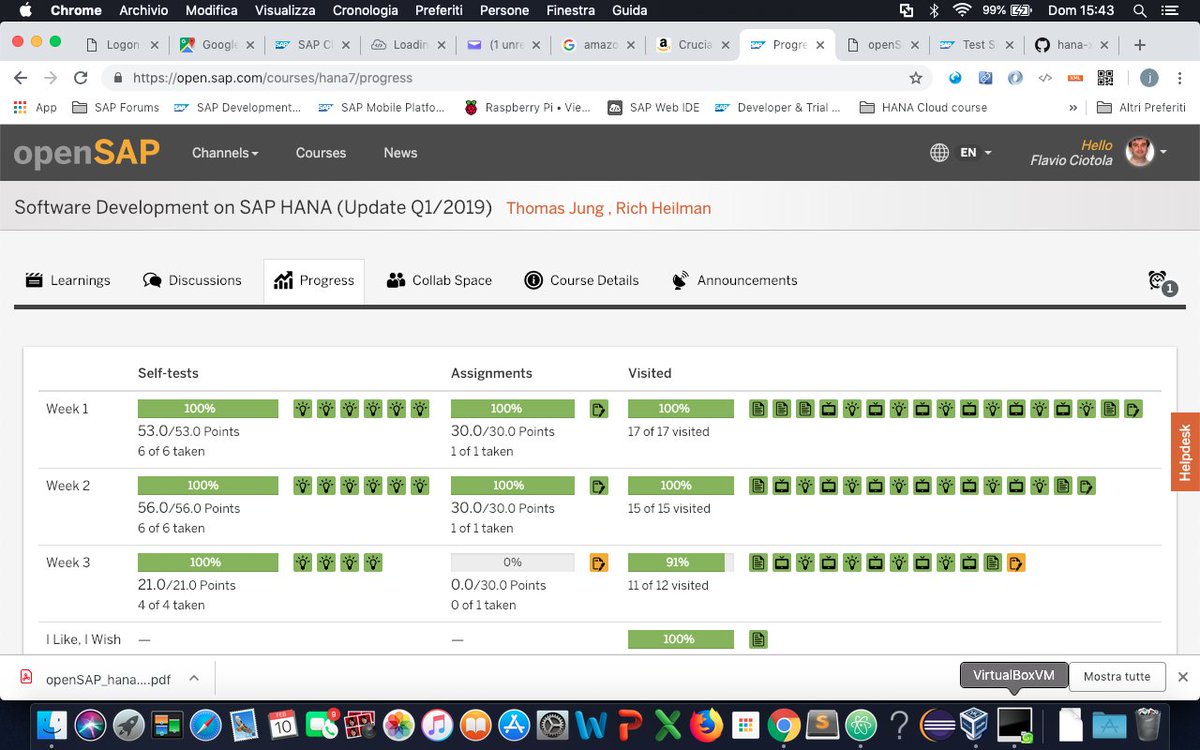The height and width of the screenshot is (750, 1200).
Task: Expand user menu arrow beside avatar
Action: click(x=1164, y=152)
